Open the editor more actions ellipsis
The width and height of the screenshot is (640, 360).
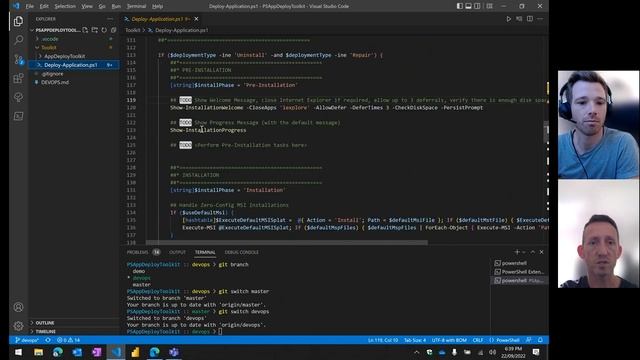pyautogui.click(x=540, y=19)
